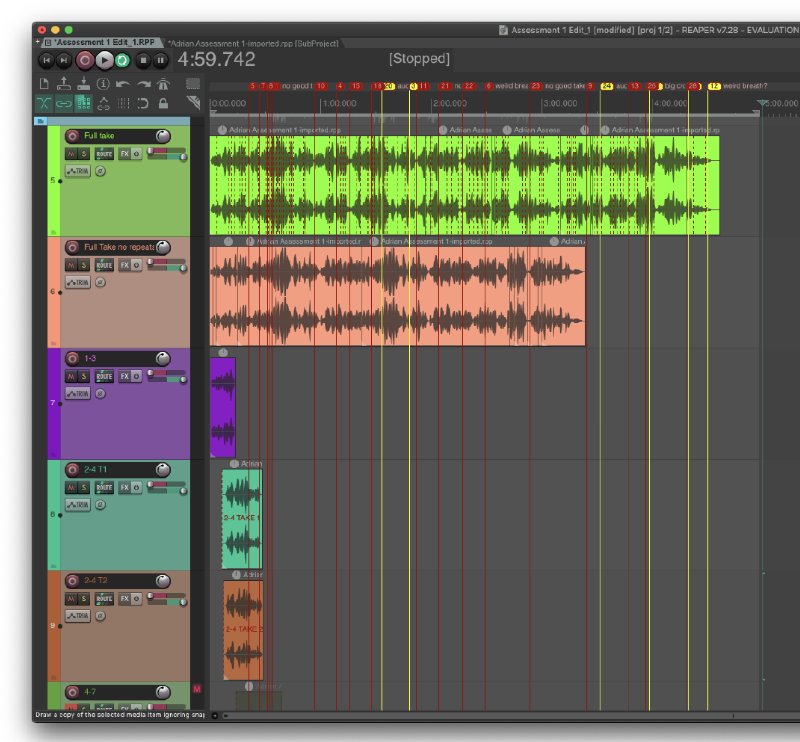This screenshot has height=742, width=800.
Task: Click the Route button on the 2-4 T1 track
Action: click(x=104, y=487)
